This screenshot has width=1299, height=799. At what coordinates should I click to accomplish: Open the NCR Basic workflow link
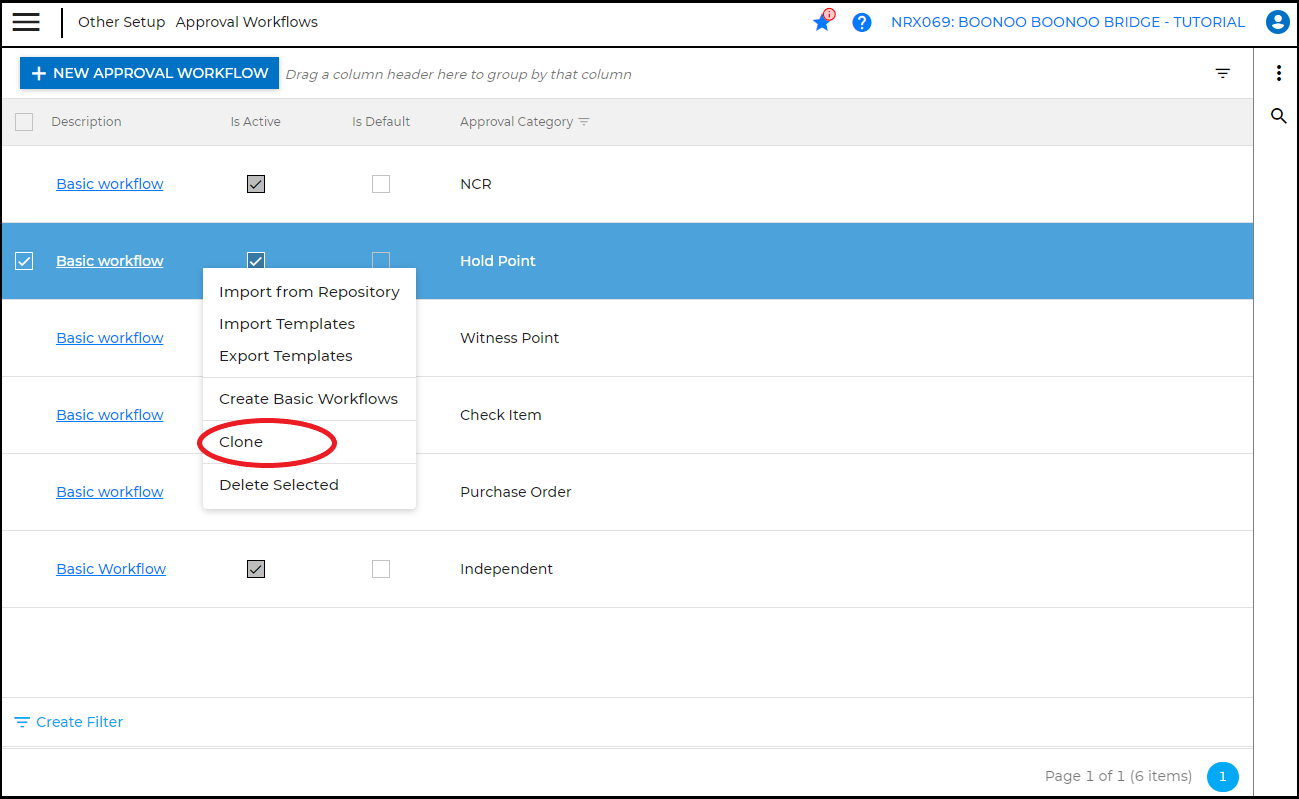[x=110, y=184]
